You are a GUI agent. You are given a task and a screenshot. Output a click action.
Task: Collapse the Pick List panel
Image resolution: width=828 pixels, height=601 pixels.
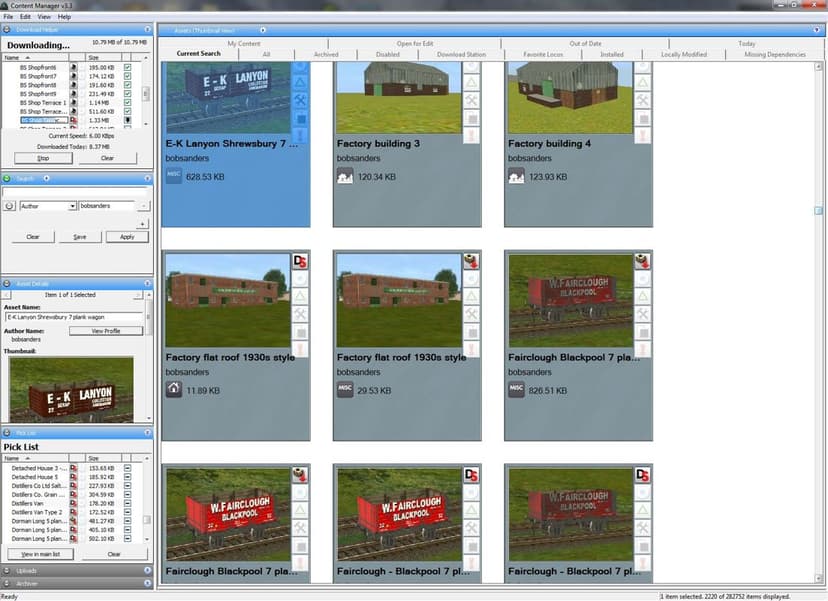coord(148,433)
